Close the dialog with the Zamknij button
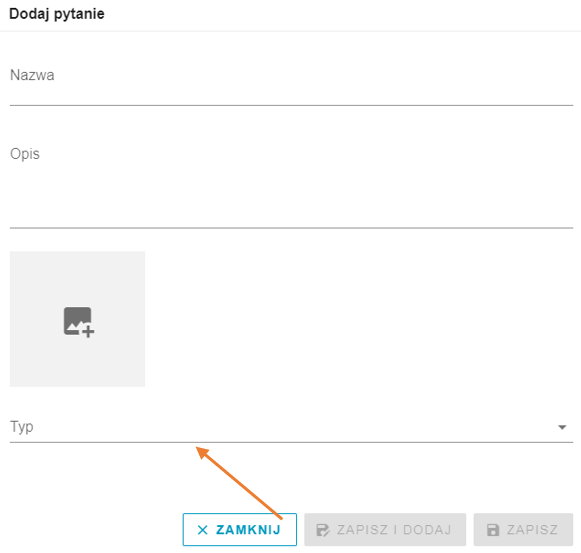The height and width of the screenshot is (553, 581). tap(240, 530)
